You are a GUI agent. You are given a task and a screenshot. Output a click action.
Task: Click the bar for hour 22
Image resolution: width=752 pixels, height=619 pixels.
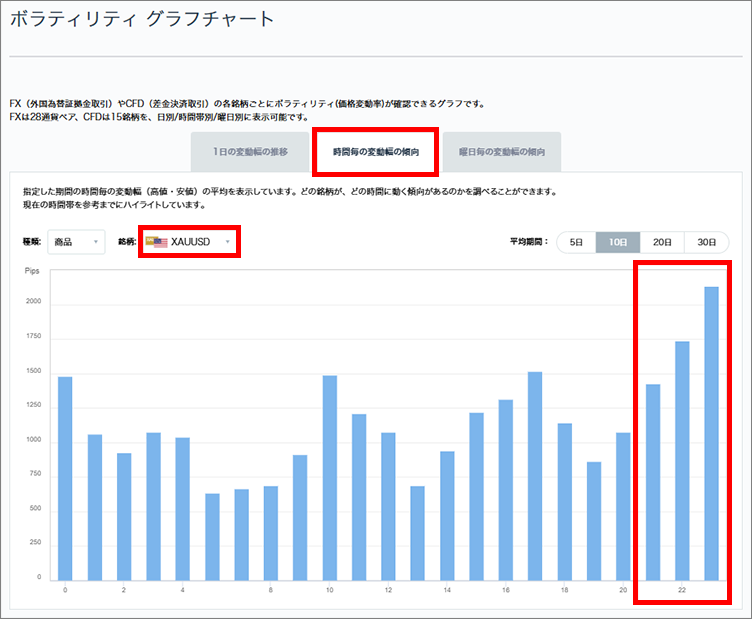[x=682, y=460]
